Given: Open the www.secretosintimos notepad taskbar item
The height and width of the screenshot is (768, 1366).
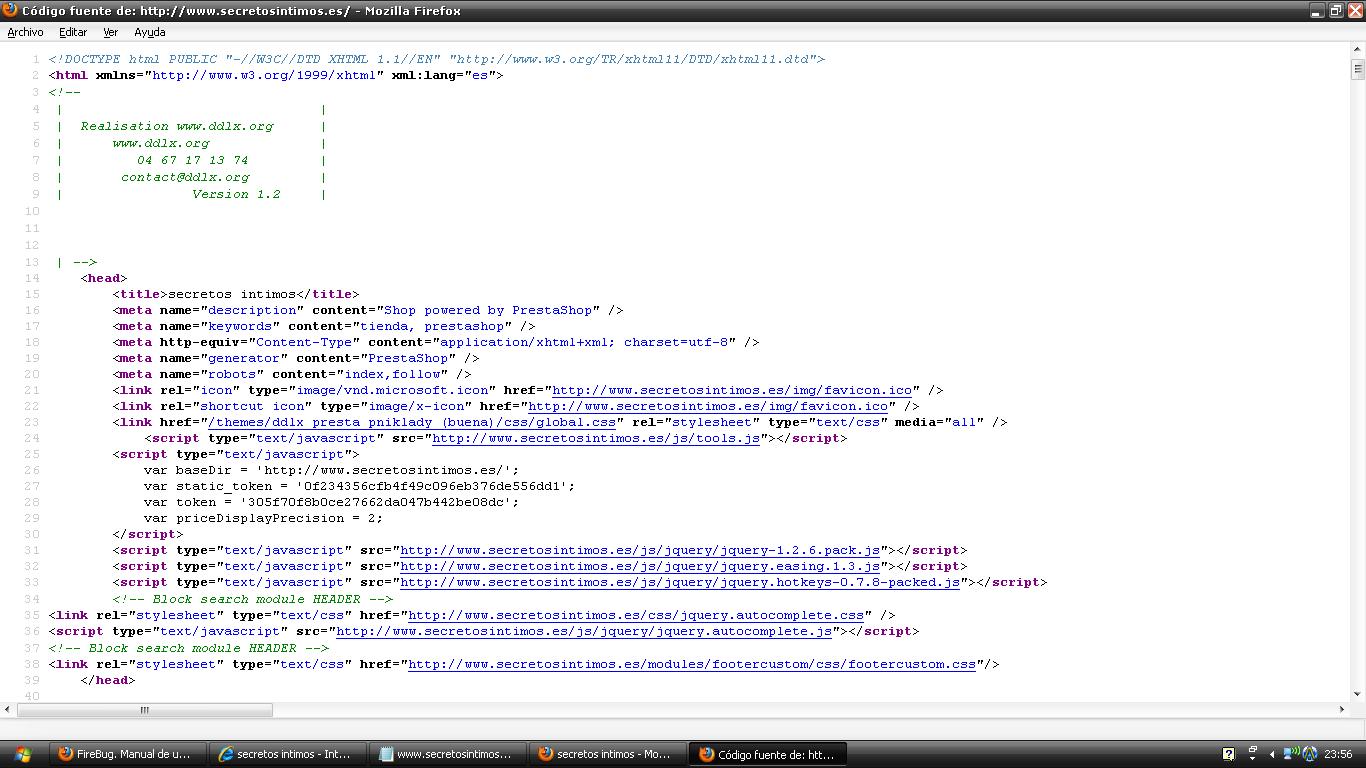Looking at the screenshot, I should click(446, 754).
